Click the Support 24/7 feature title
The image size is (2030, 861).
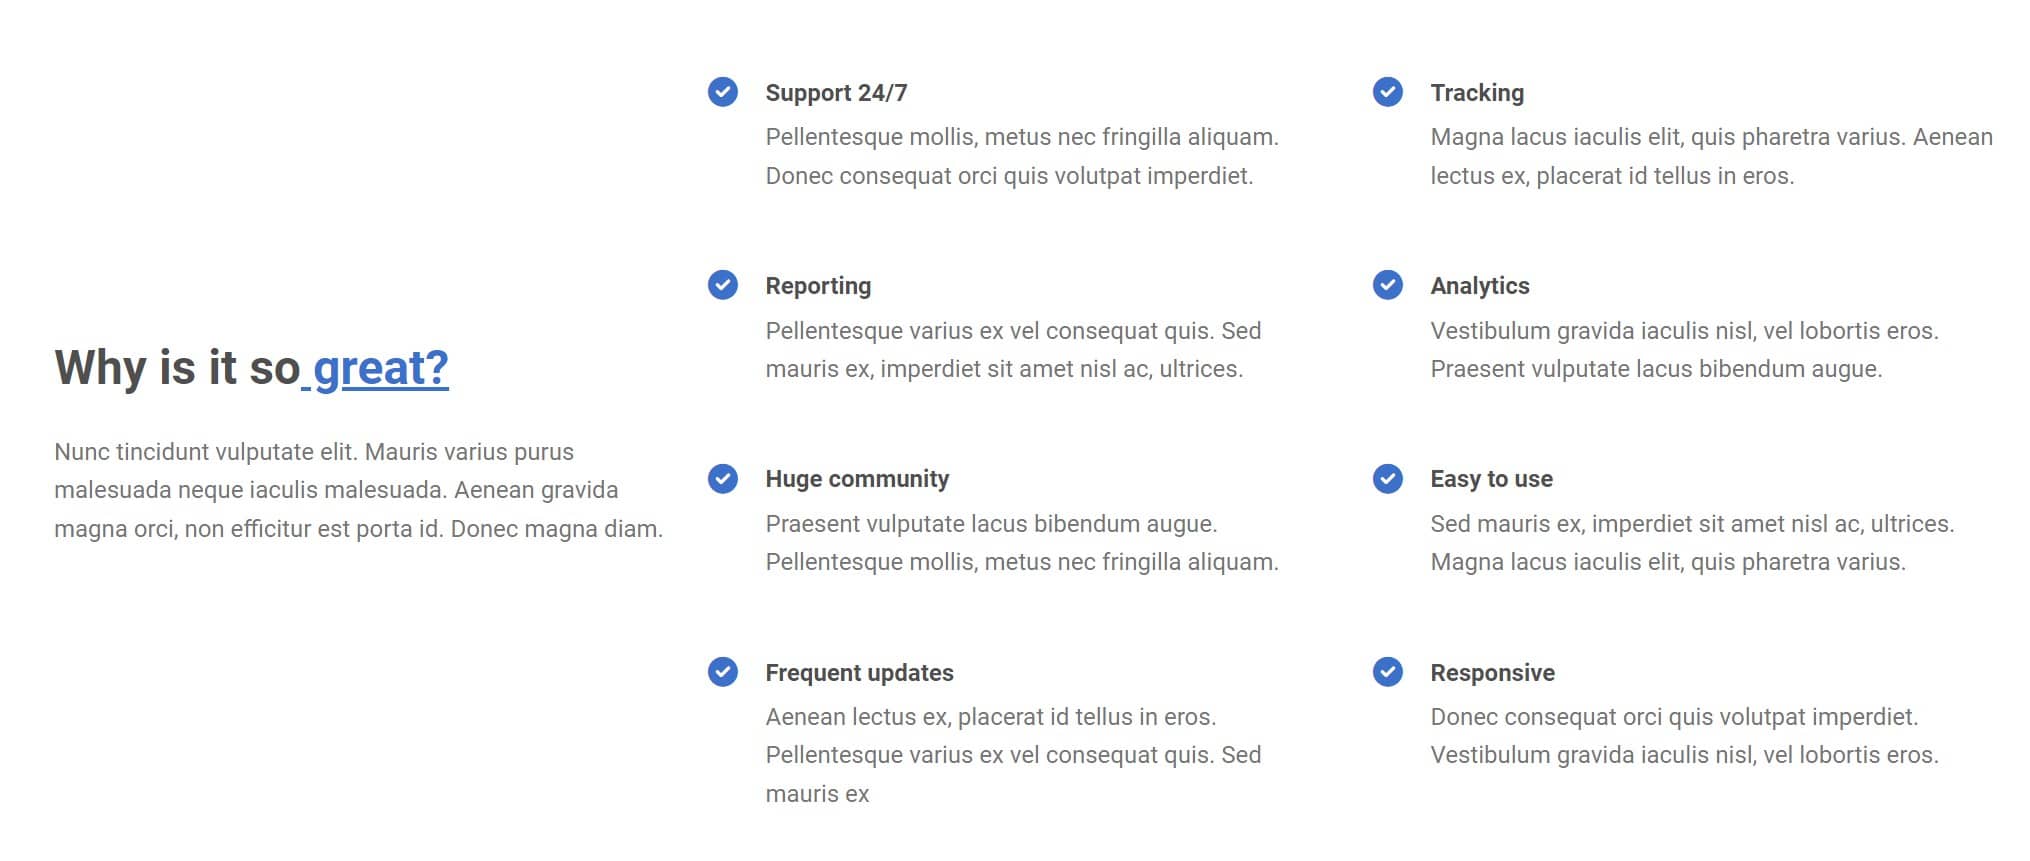836,93
